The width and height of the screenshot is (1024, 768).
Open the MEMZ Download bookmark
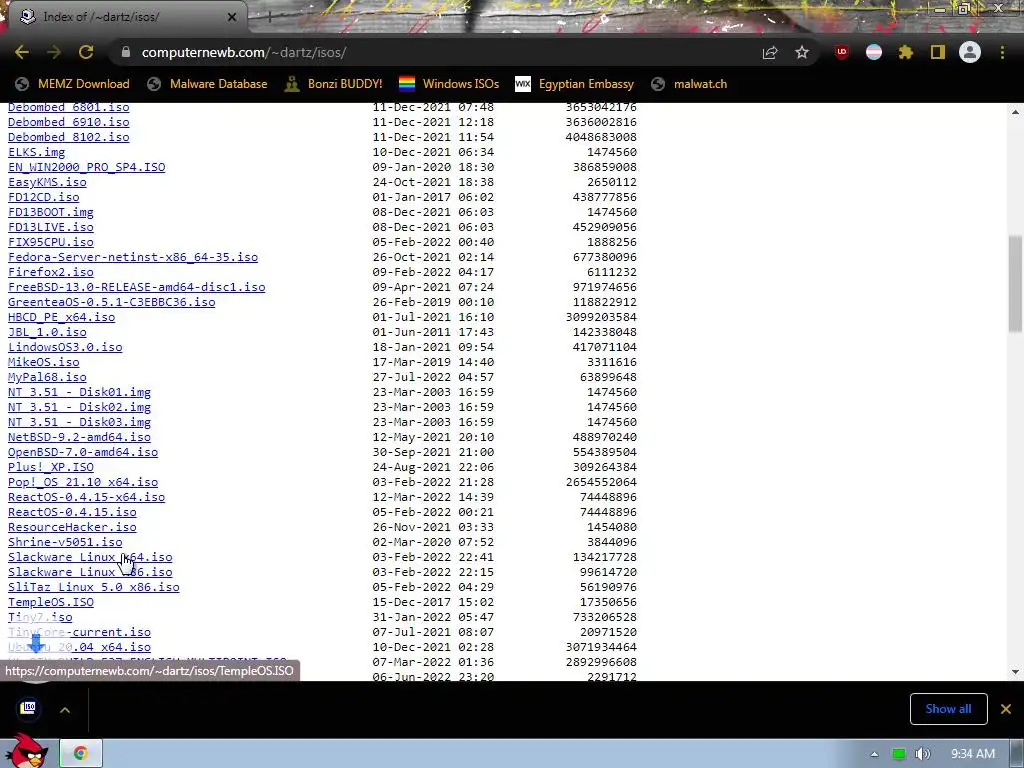[x=72, y=84]
